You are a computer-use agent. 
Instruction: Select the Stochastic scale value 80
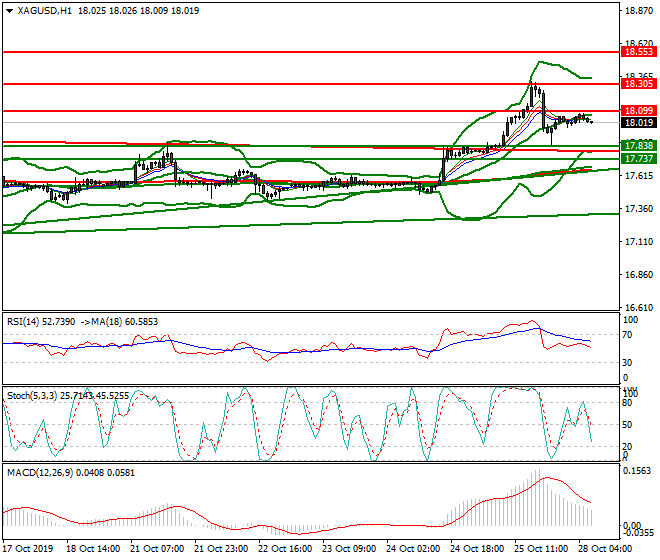pos(627,403)
